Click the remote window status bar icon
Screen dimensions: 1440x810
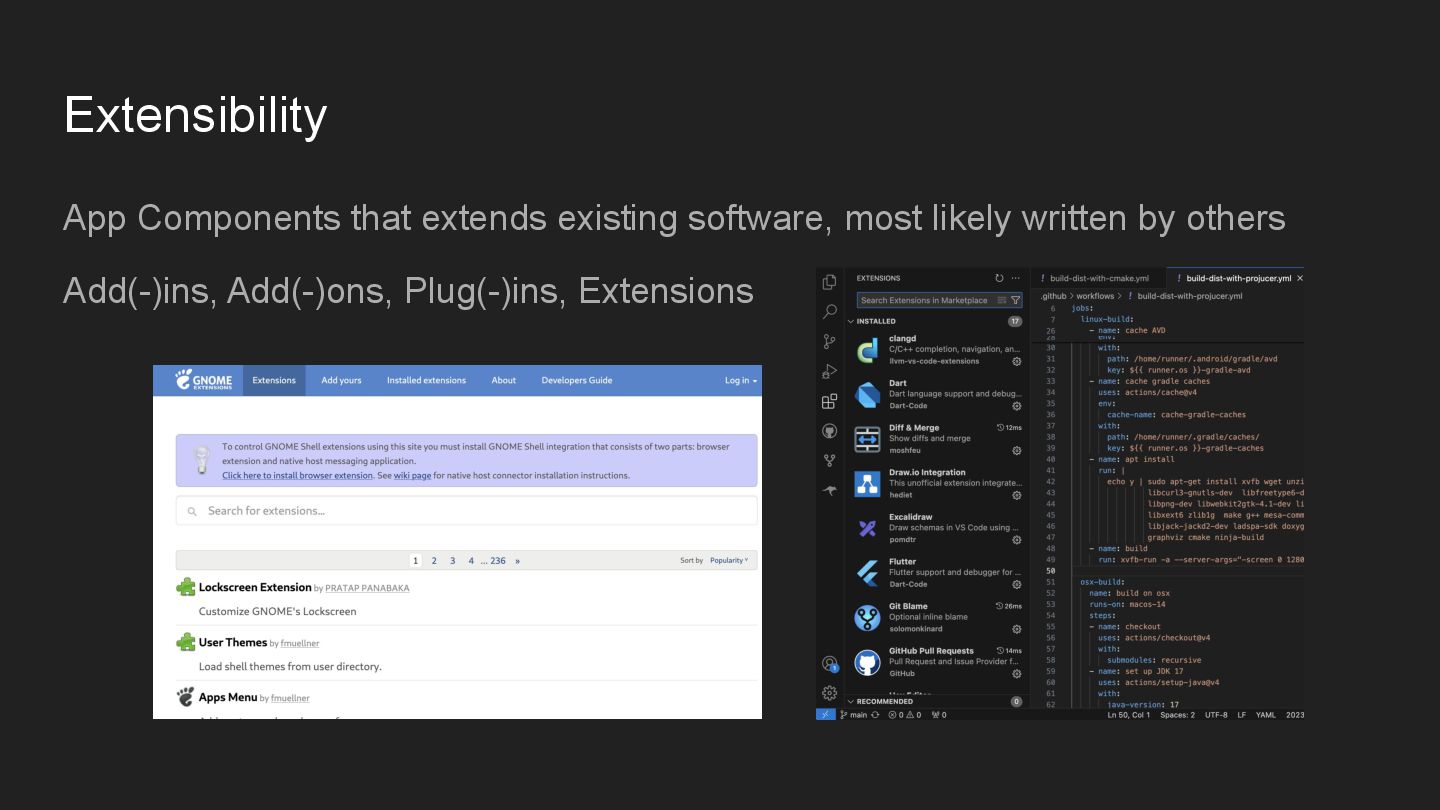[x=825, y=714]
